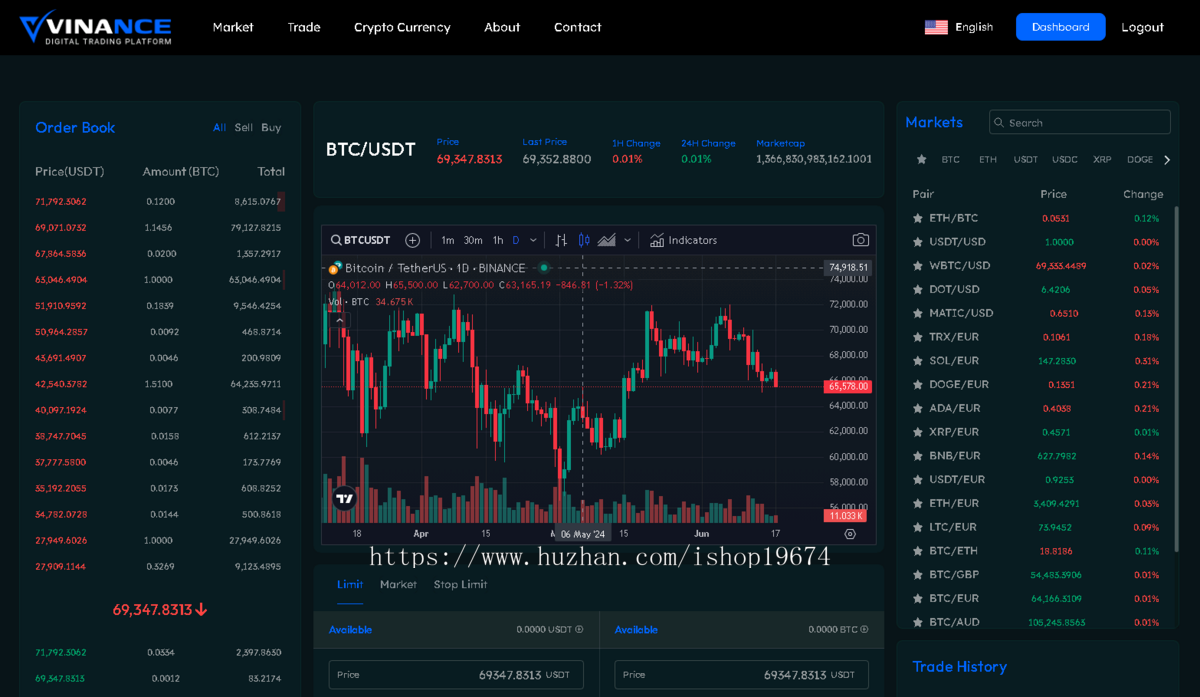
Task: Switch to the Stop Limit order tab
Action: coord(460,584)
